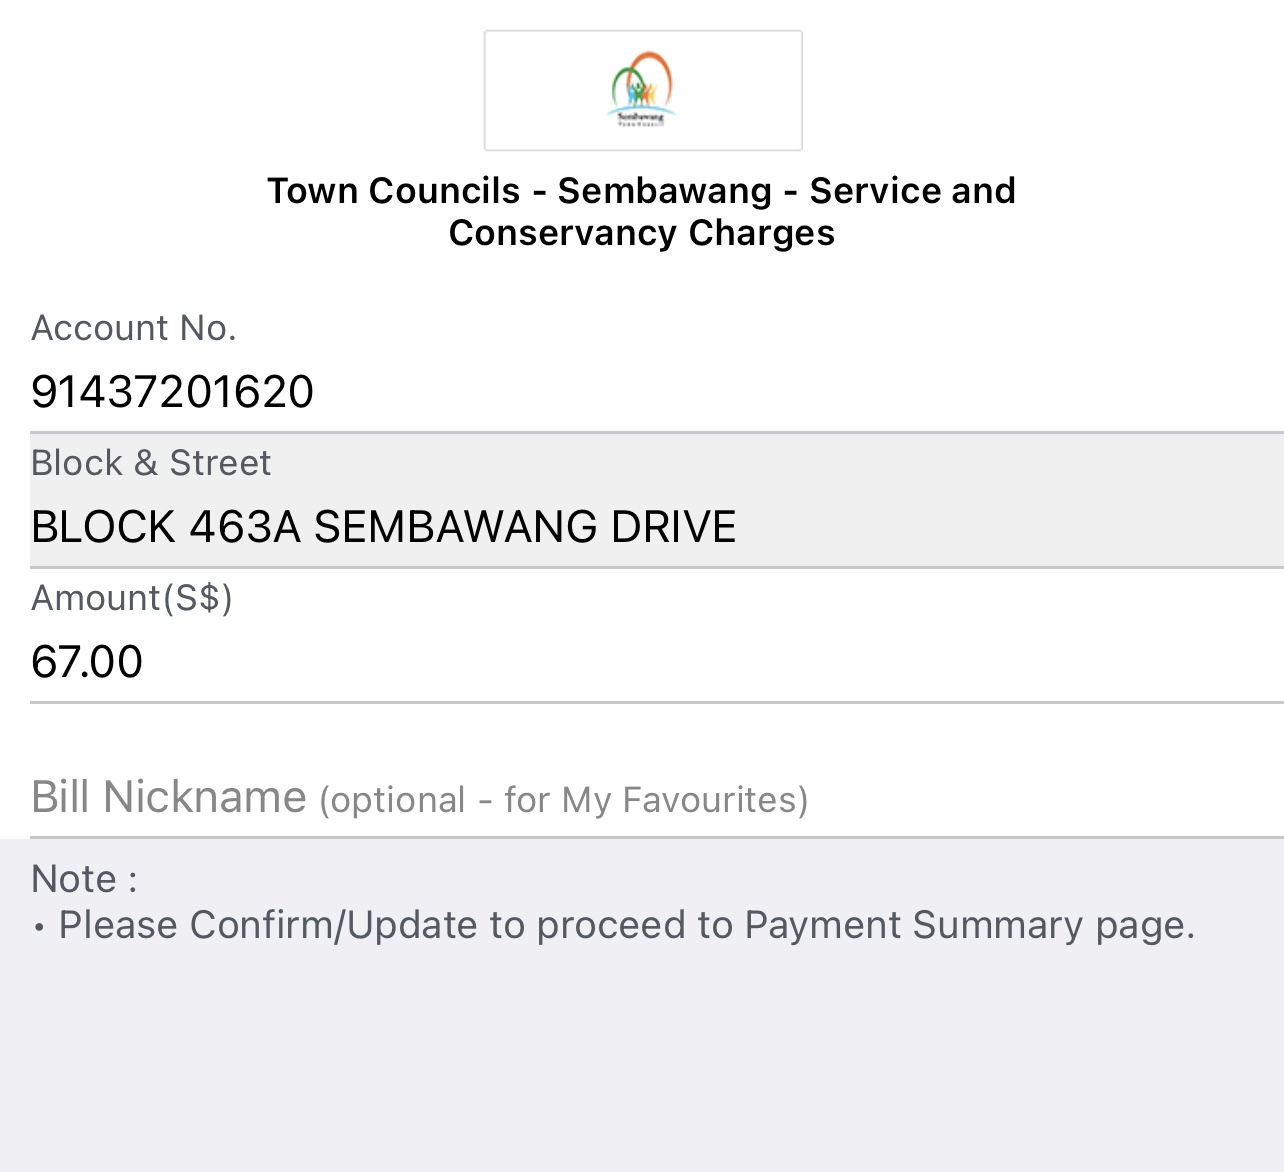
Task: Click the Note : label
Action: pyautogui.click(x=84, y=879)
